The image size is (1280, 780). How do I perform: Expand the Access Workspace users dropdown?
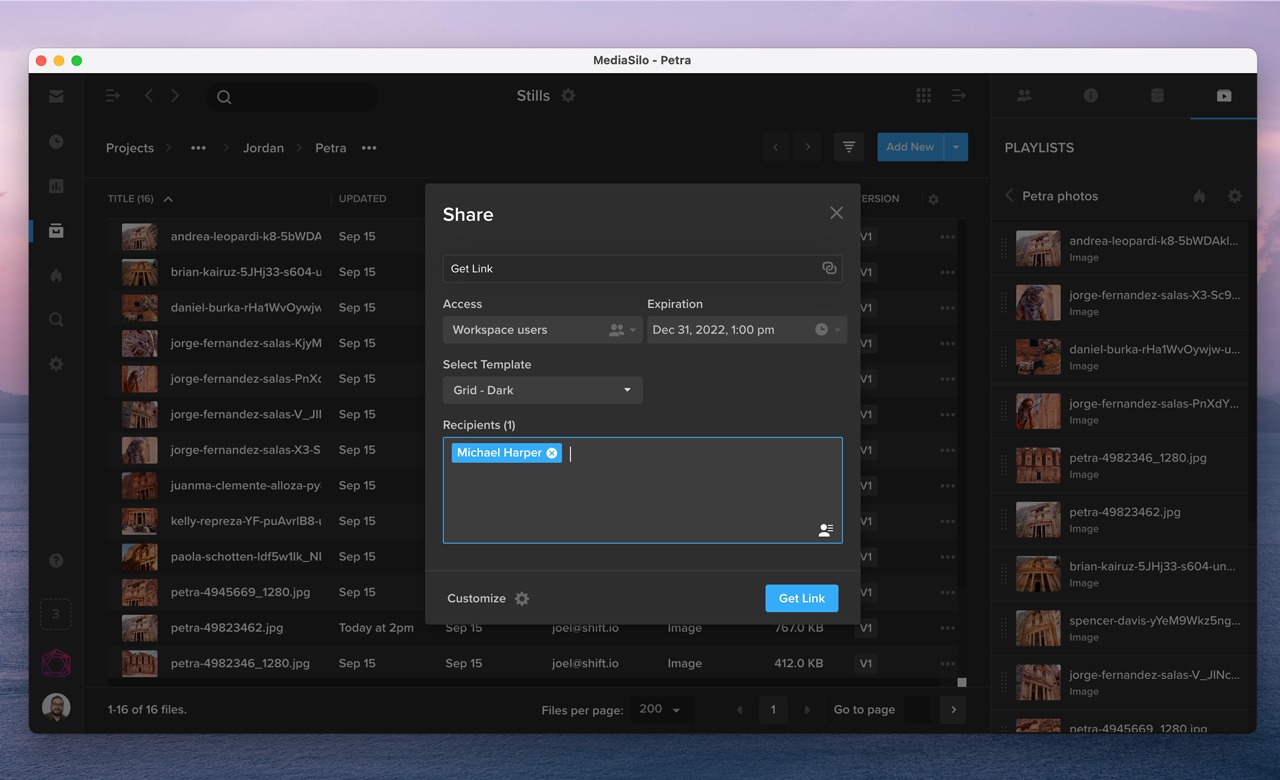pos(542,330)
